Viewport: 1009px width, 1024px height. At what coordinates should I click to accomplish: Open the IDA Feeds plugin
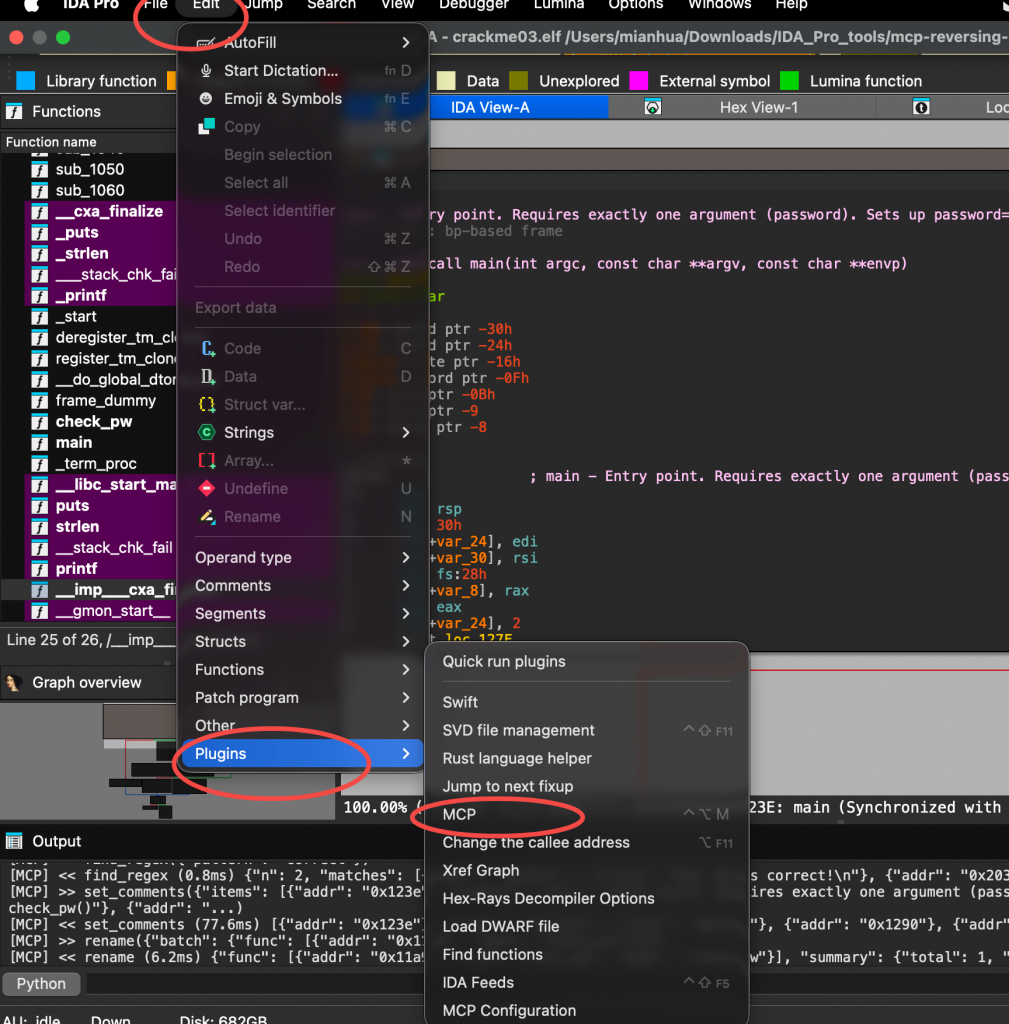(x=586, y=984)
